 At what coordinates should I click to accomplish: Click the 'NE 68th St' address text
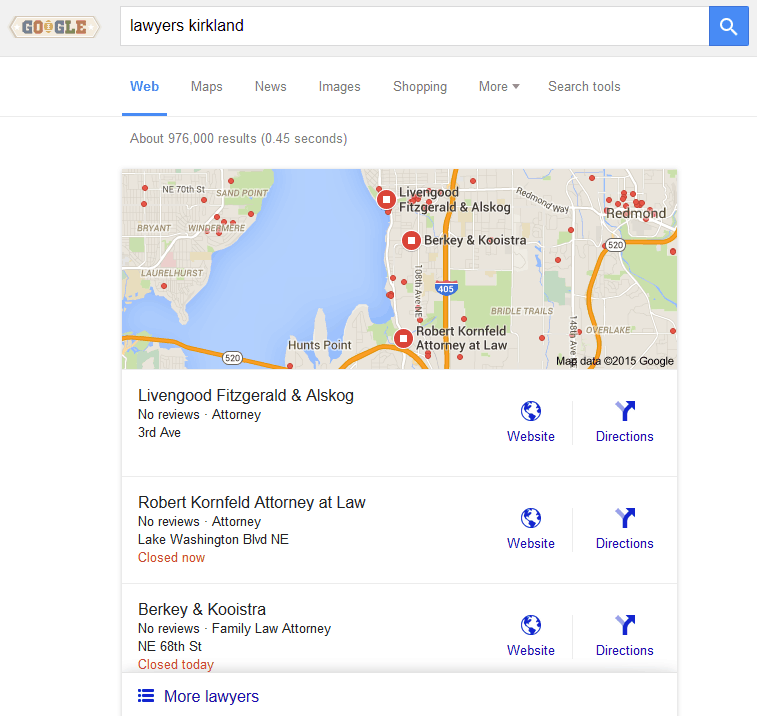pyautogui.click(x=170, y=646)
